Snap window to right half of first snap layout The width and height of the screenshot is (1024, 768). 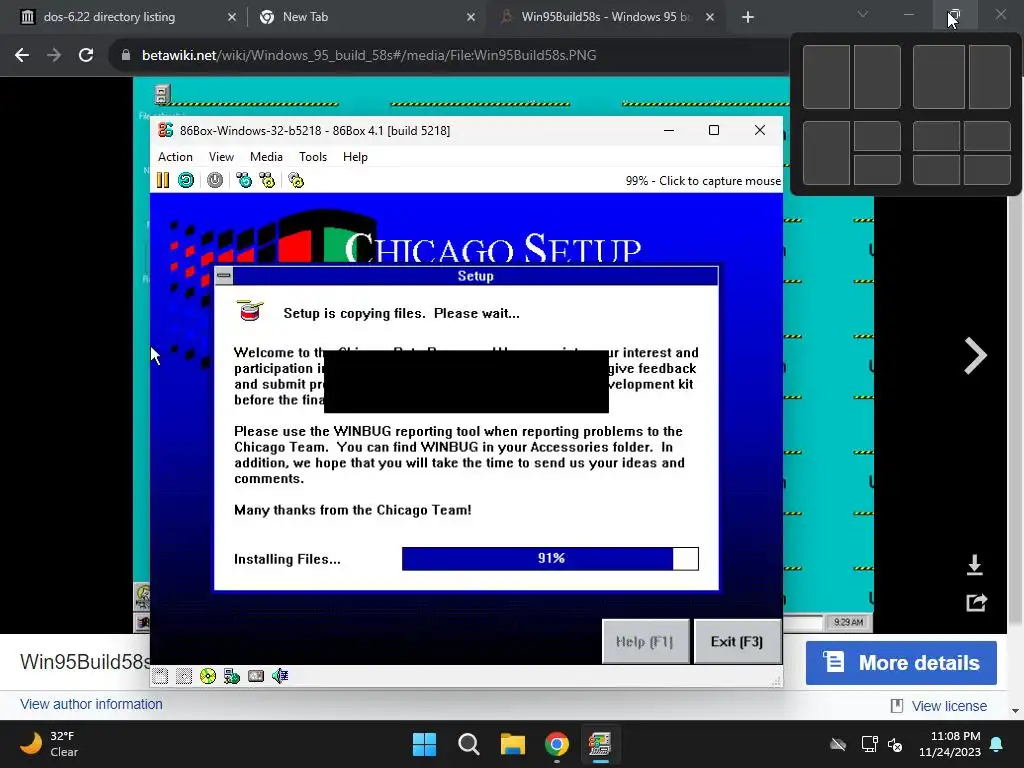click(x=877, y=77)
